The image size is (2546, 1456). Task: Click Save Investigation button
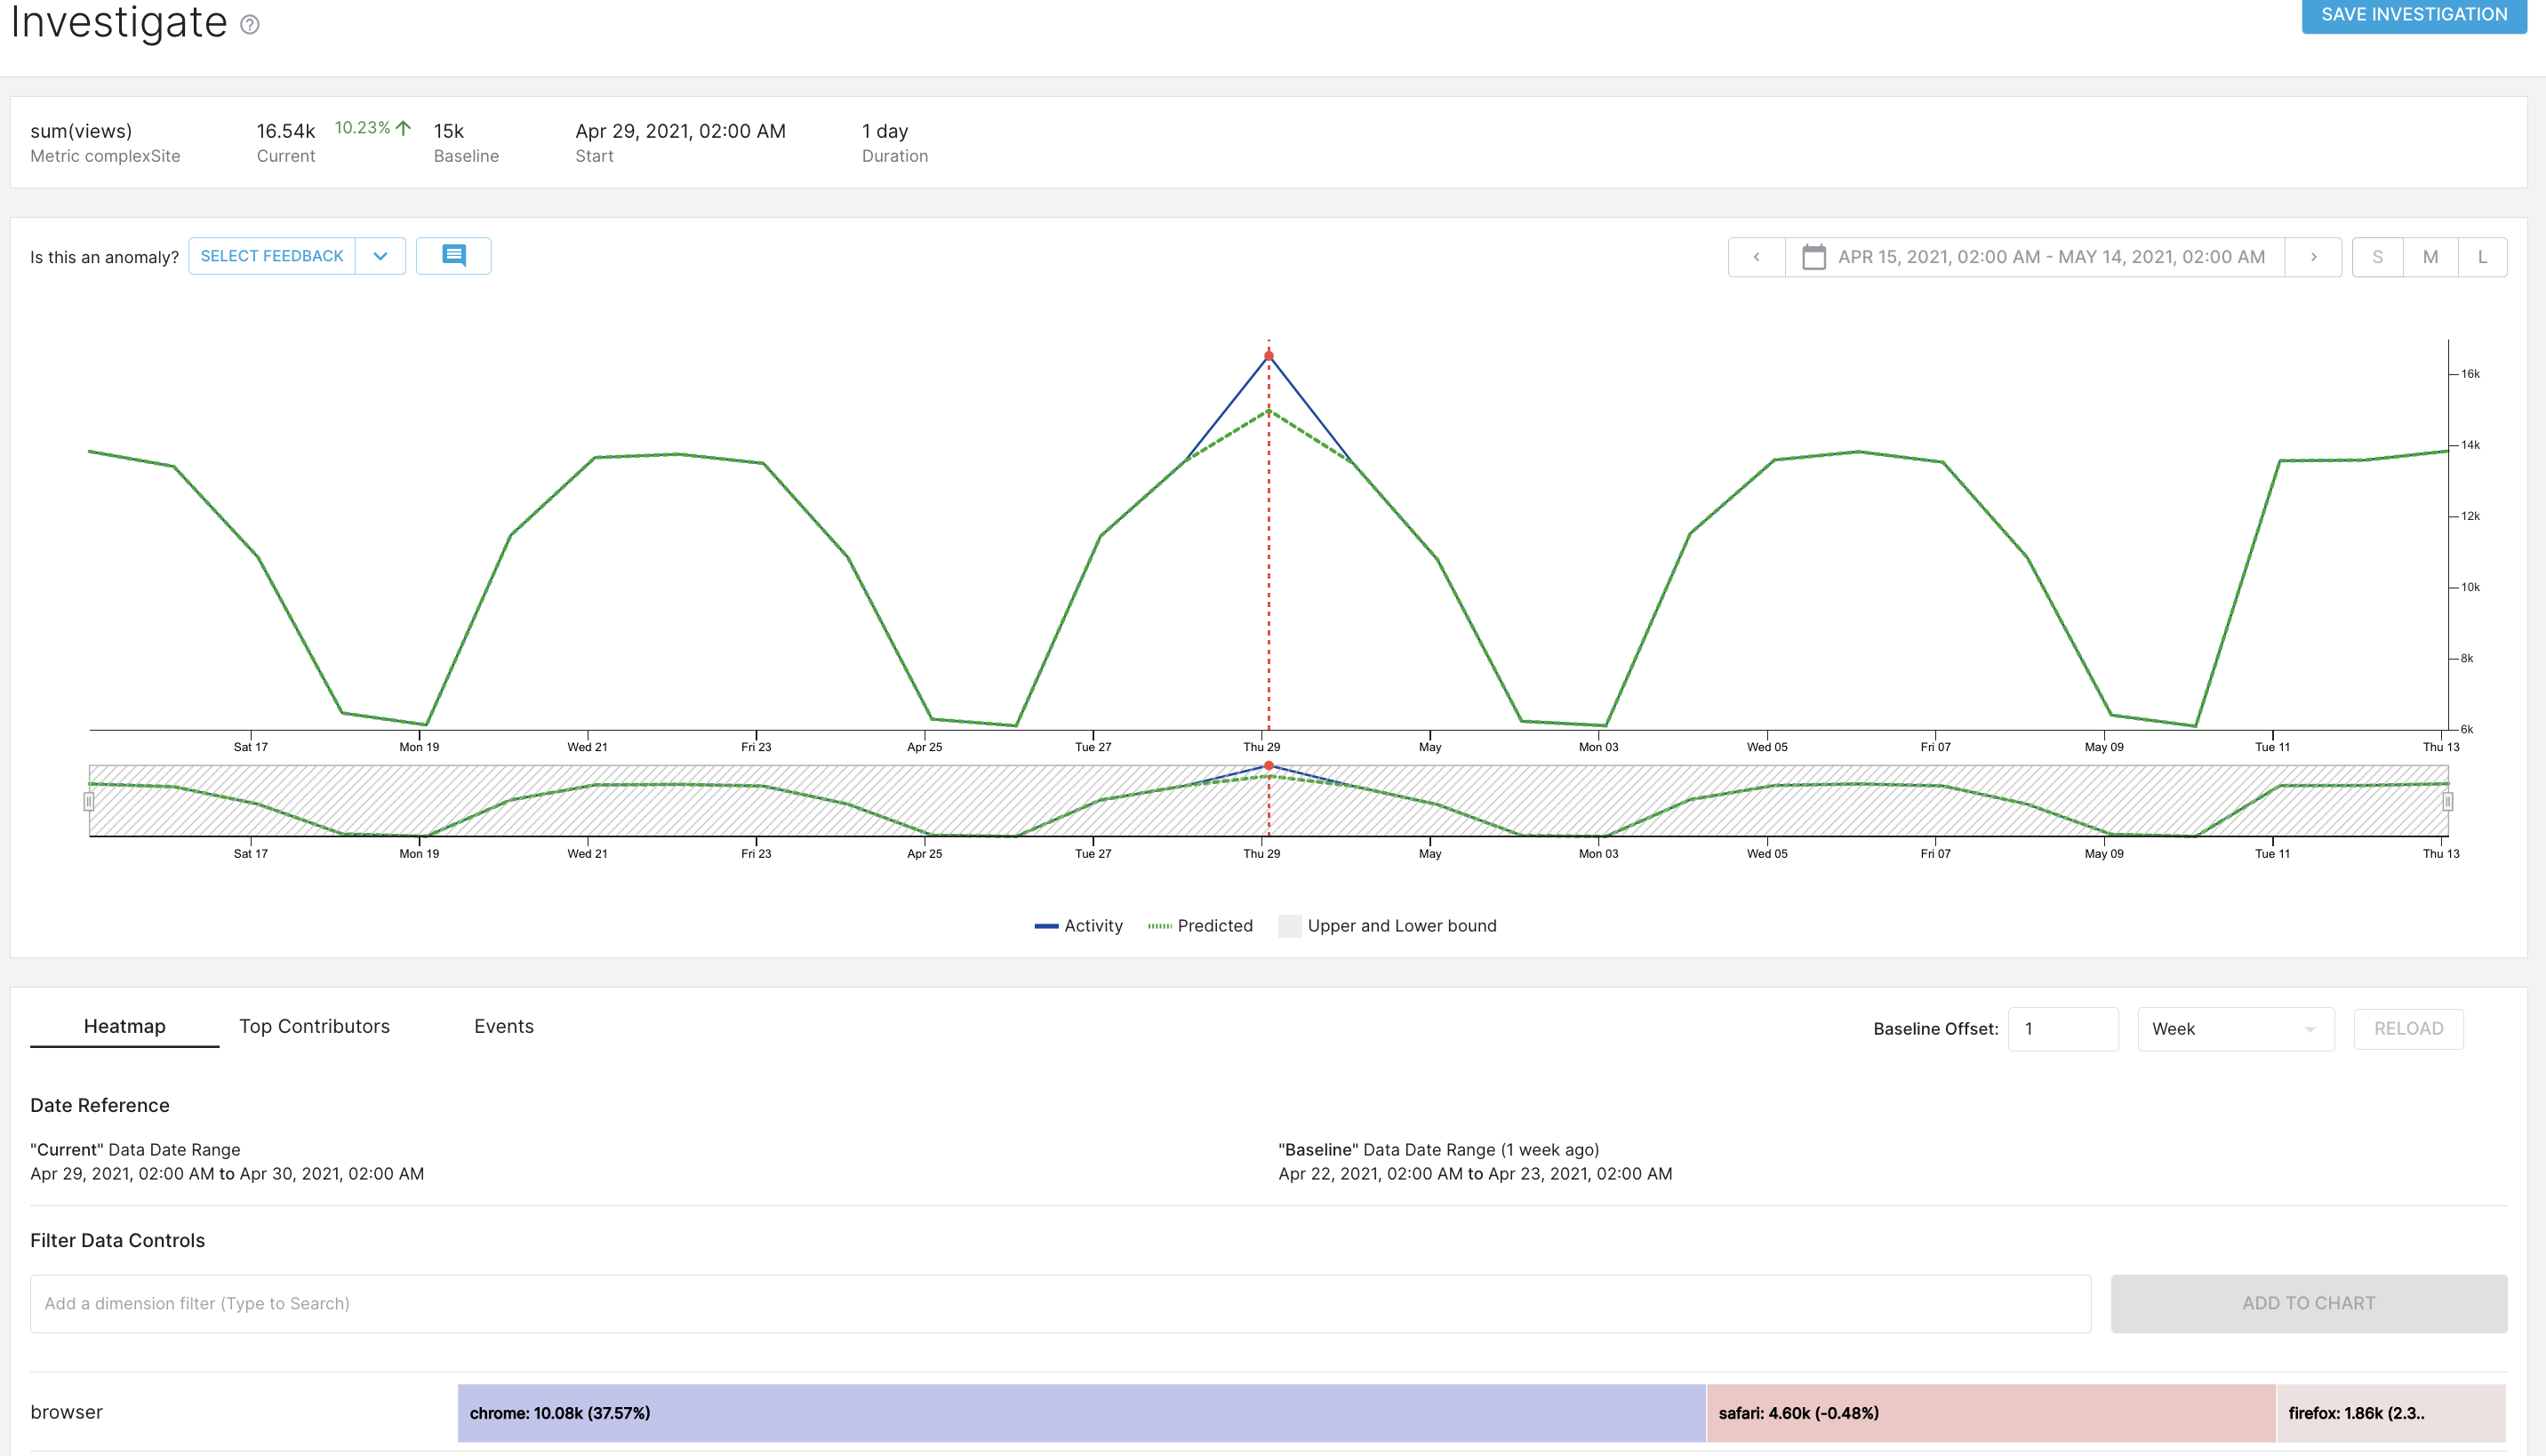tap(2413, 15)
